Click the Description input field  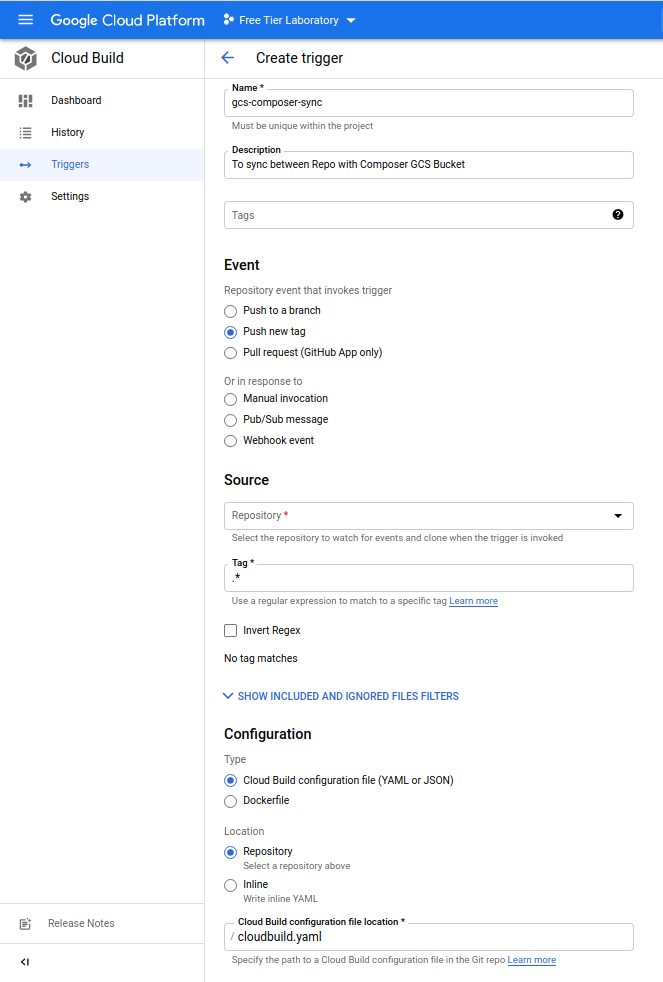tap(429, 165)
